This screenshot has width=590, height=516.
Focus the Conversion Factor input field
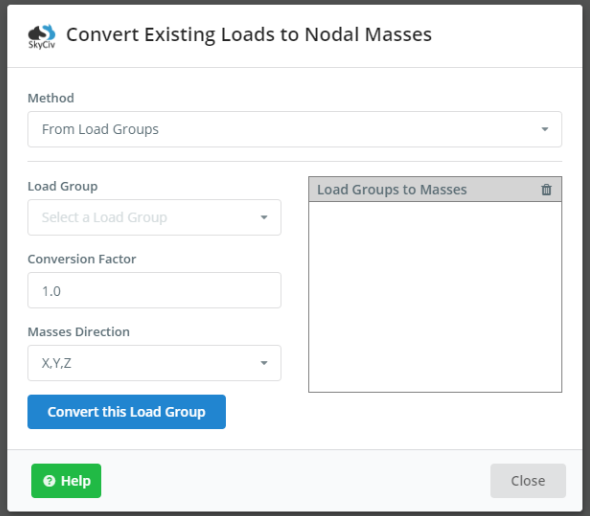154,291
